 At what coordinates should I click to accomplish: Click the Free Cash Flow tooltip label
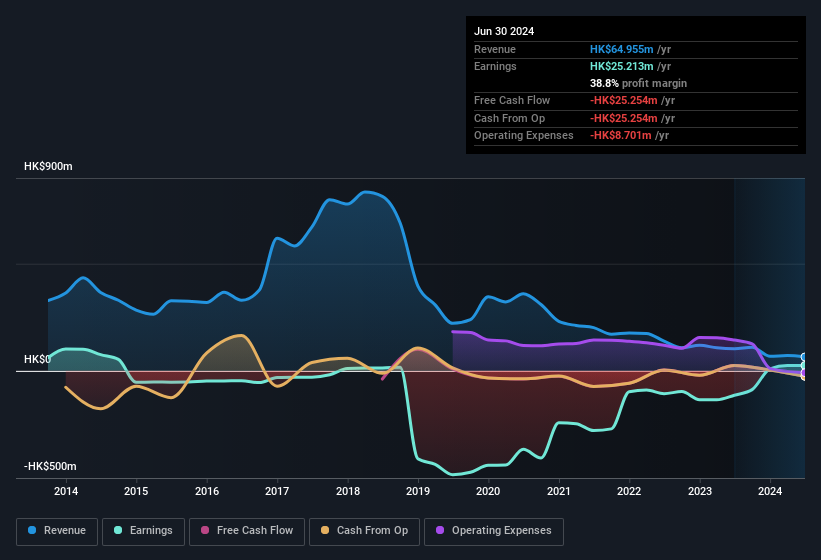[512, 100]
